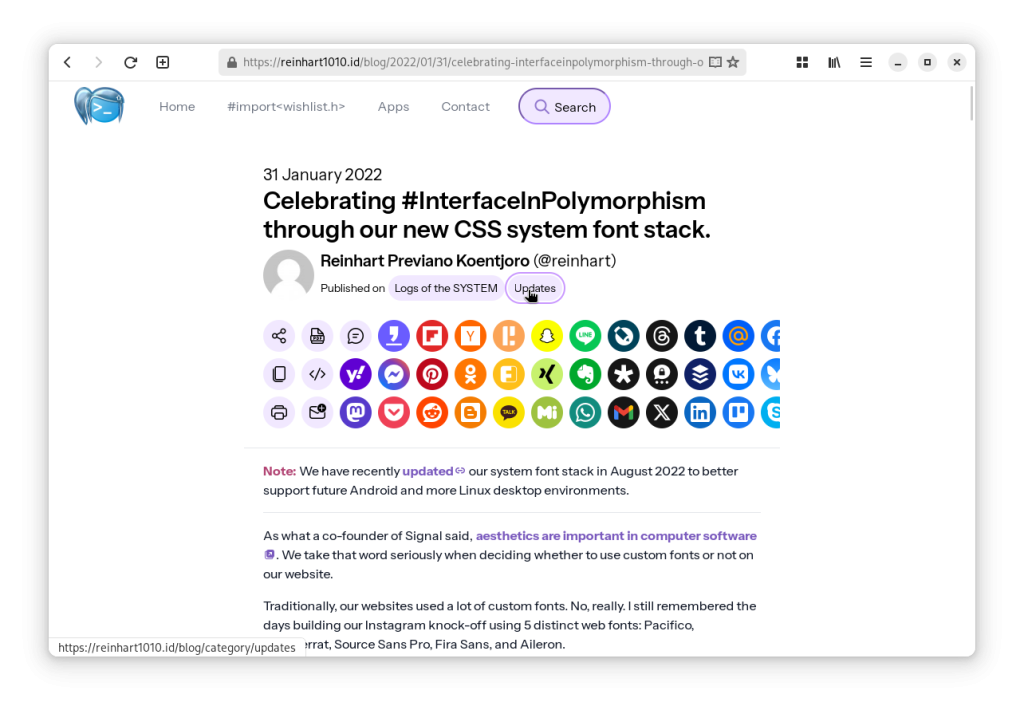
Task: Save the article to Evernote
Action: tap(585, 374)
